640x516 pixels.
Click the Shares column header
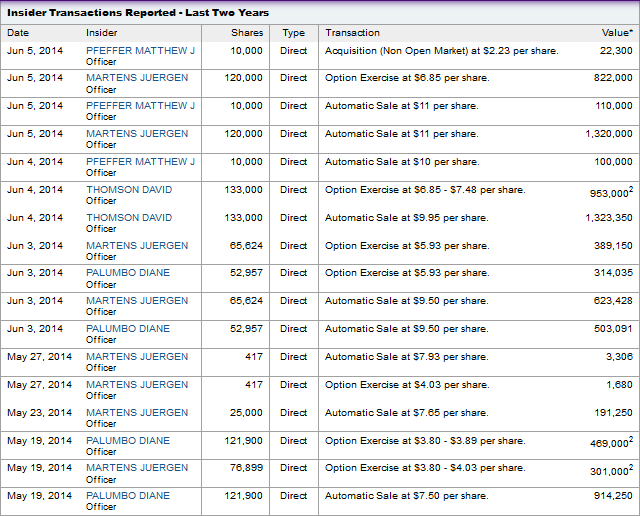247,33
